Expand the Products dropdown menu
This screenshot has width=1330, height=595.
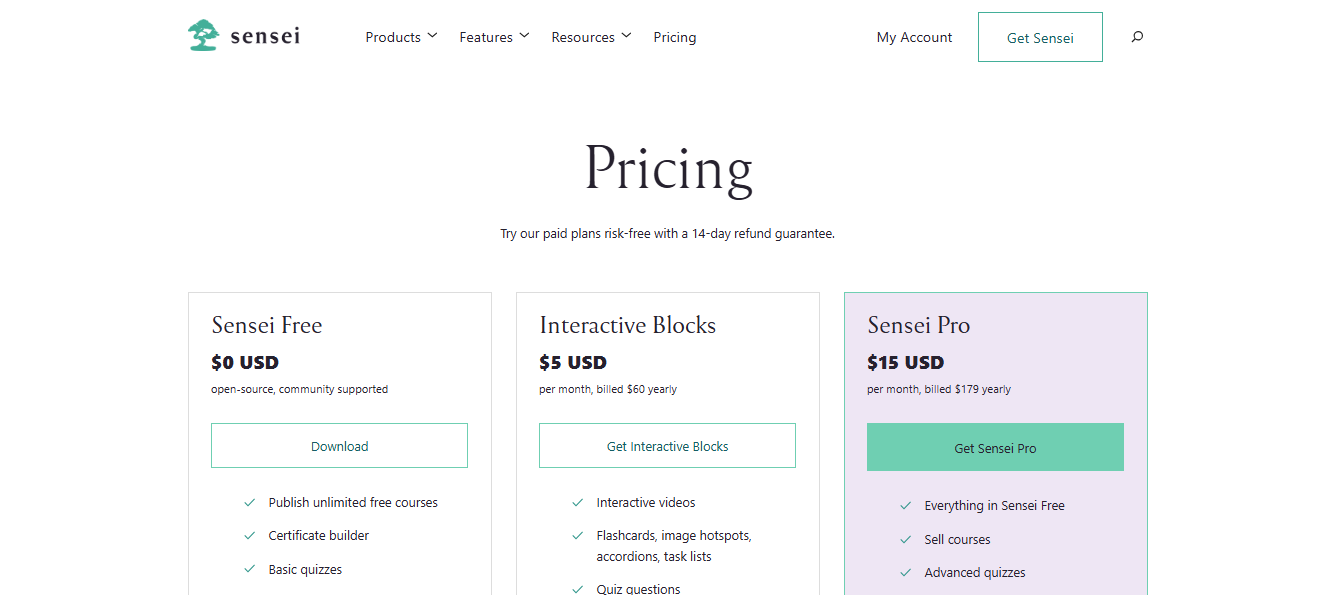point(401,37)
